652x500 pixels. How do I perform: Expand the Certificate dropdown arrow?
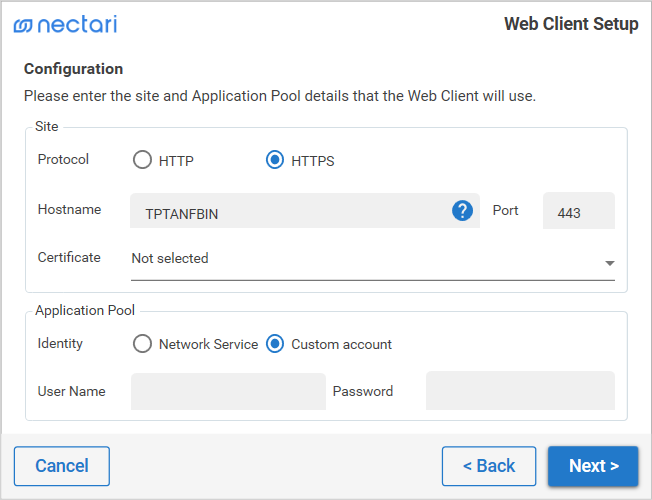(x=610, y=263)
